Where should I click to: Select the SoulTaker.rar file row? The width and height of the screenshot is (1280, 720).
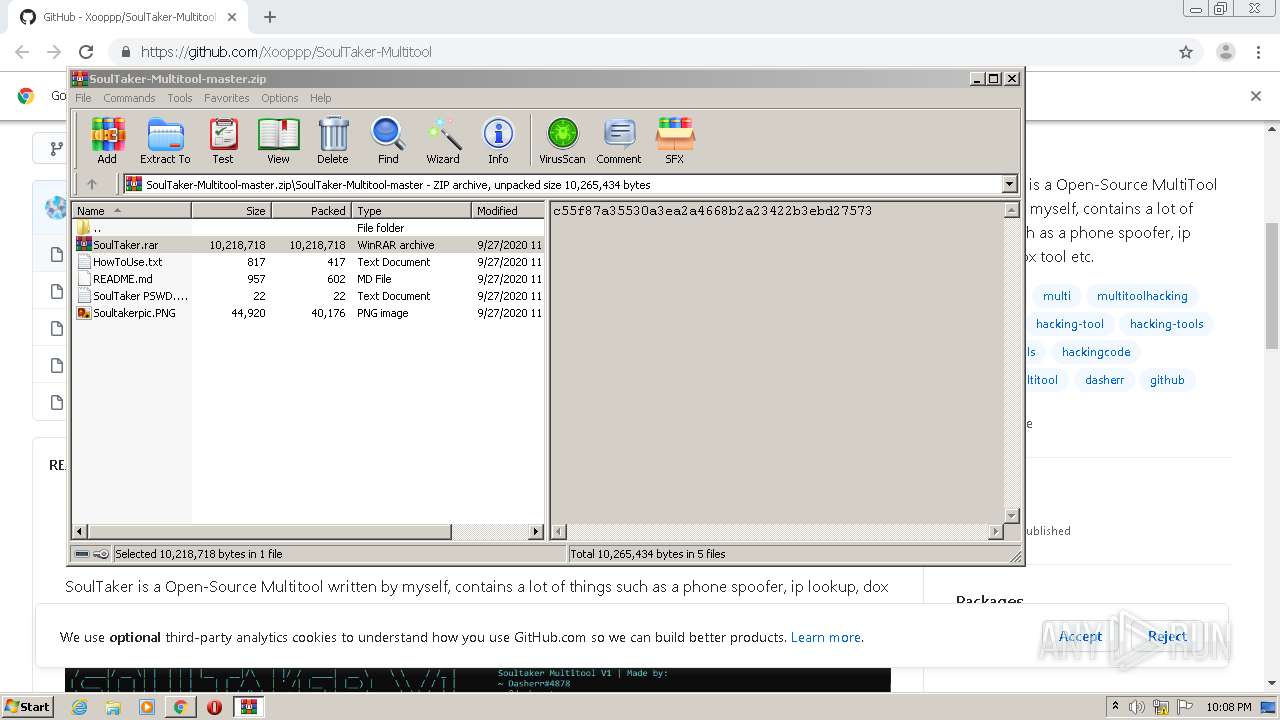coord(309,245)
